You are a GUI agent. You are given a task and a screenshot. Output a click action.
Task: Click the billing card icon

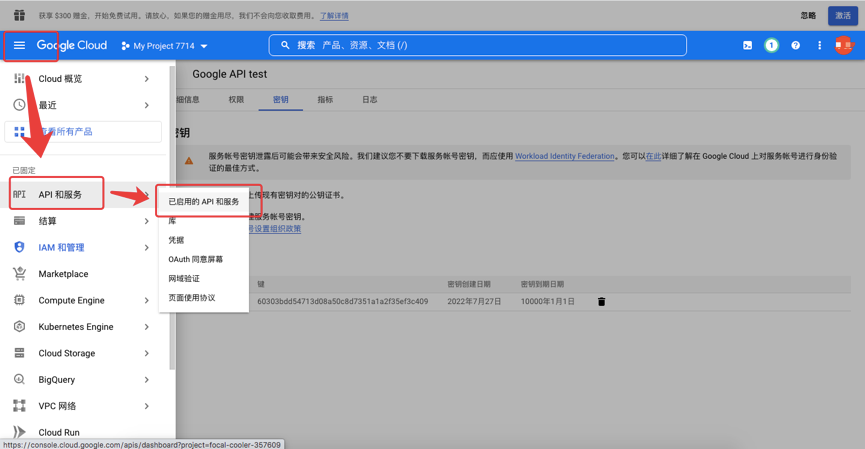pyautogui.click(x=19, y=221)
